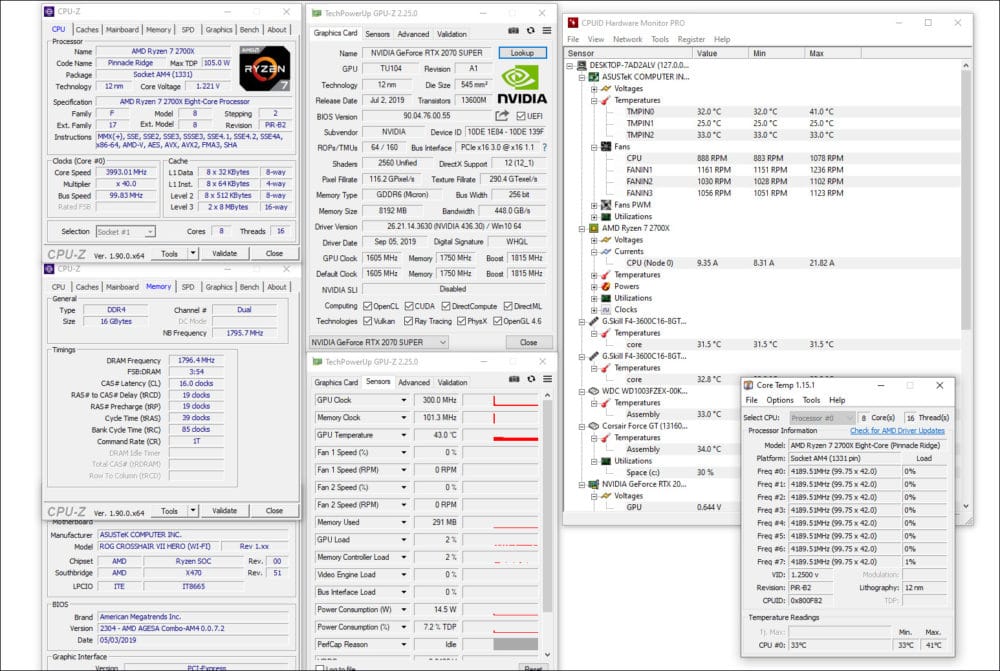The height and width of the screenshot is (671, 1000).
Task: Click the Bus Interface question mark icon
Action: pos(544,147)
